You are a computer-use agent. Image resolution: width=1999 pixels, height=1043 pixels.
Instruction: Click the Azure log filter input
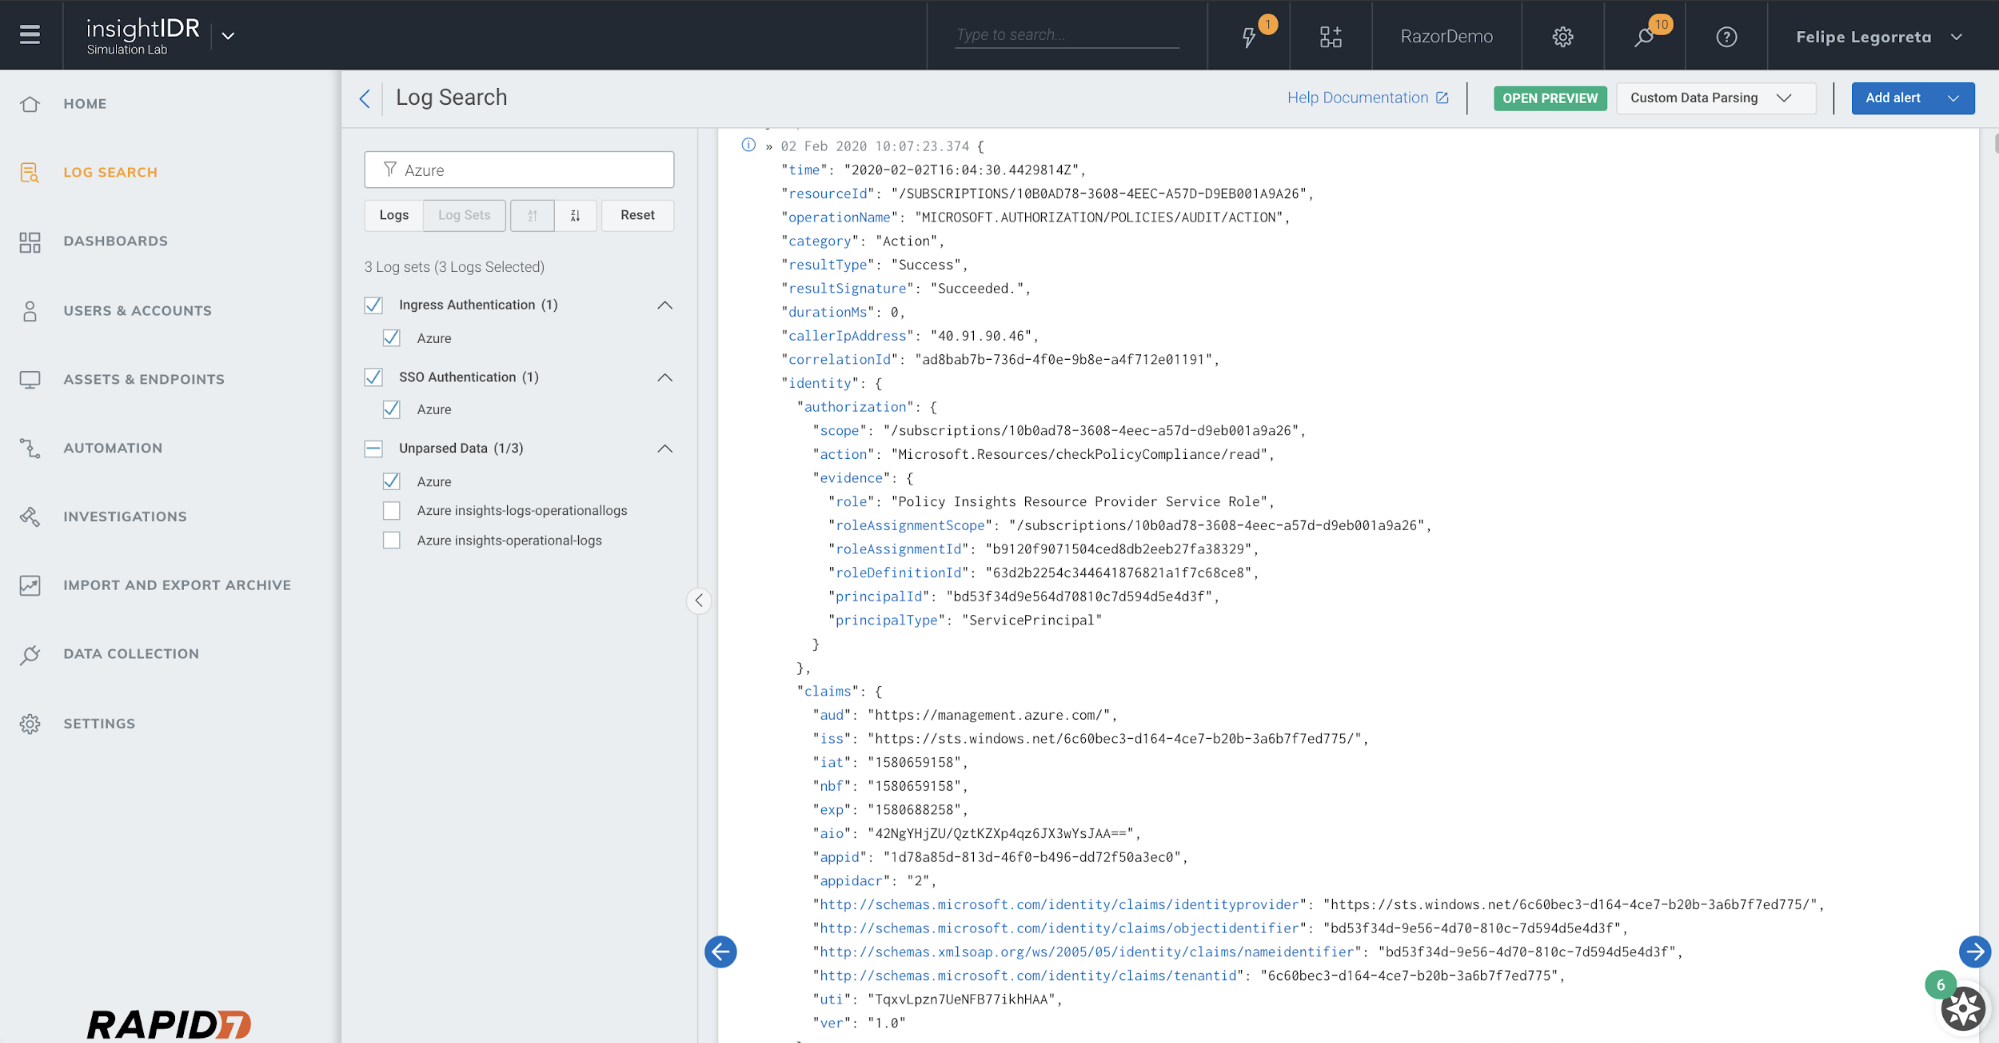point(519,170)
